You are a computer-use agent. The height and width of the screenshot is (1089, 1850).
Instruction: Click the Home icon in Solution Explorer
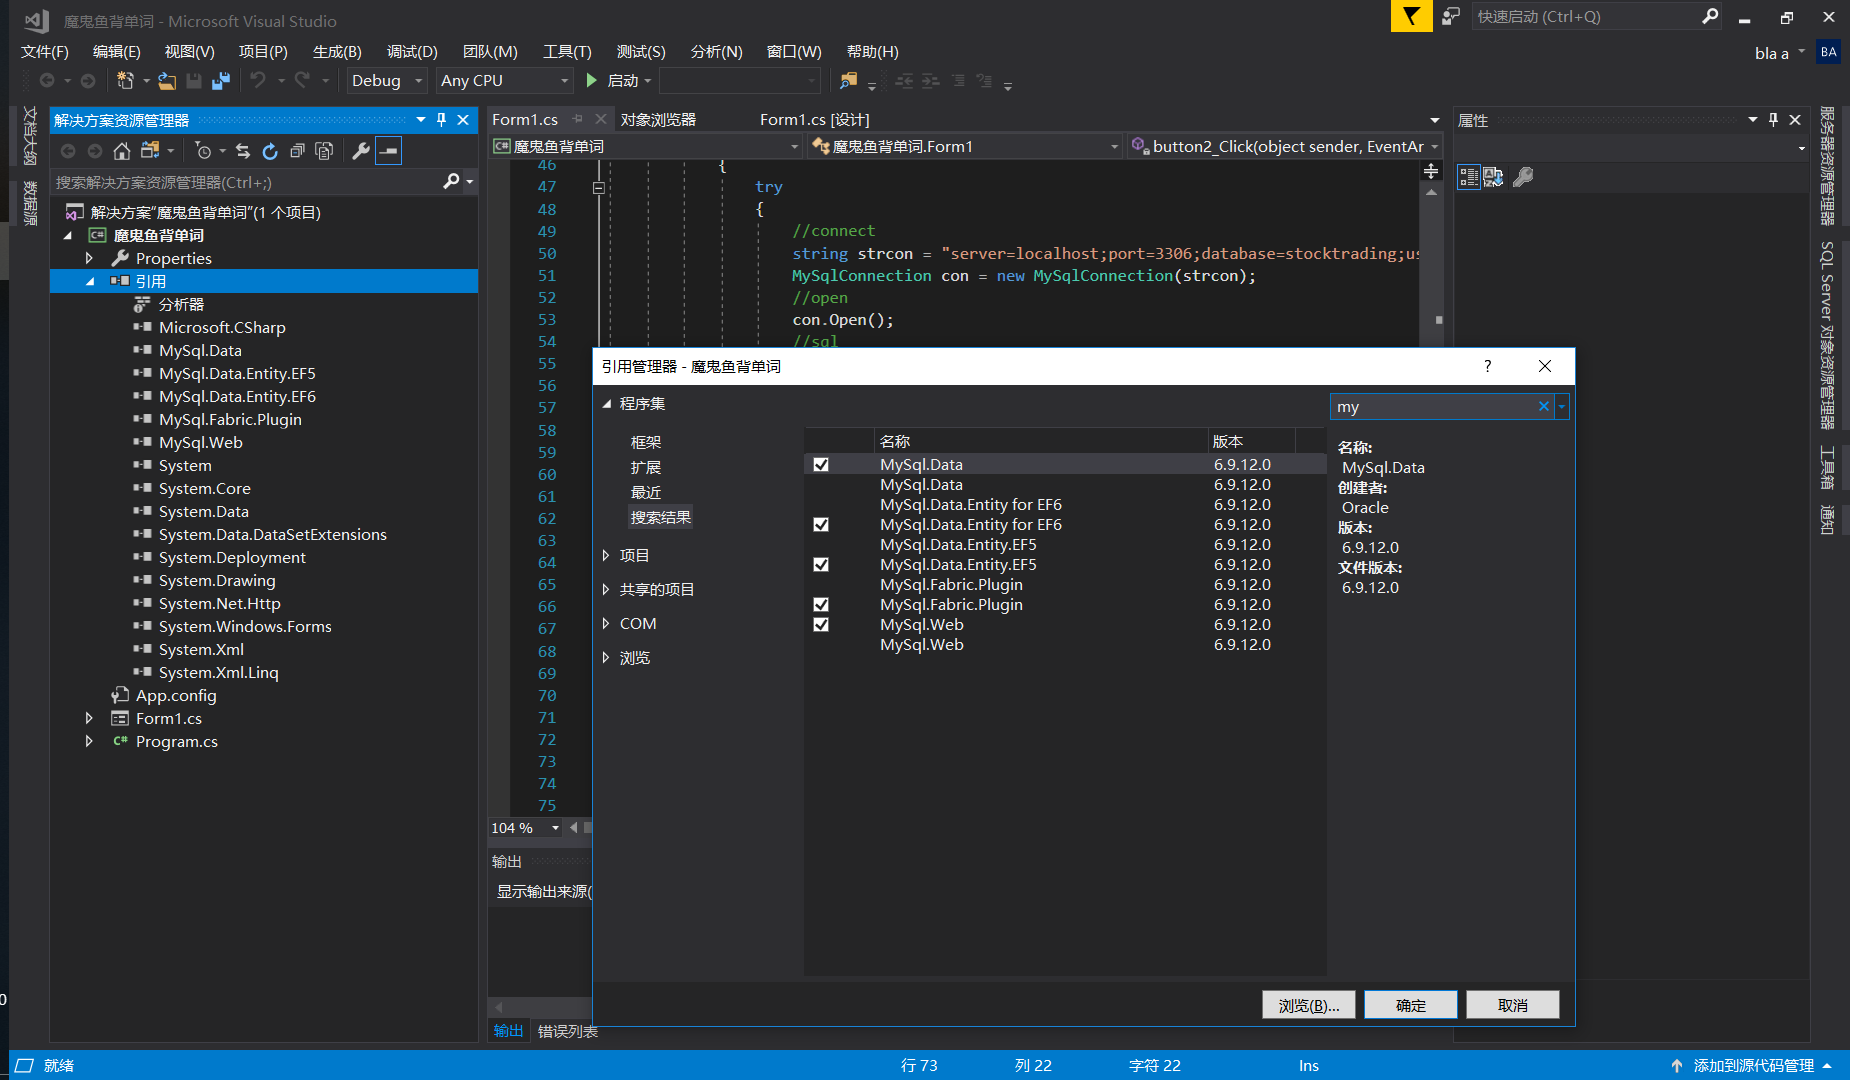[x=121, y=151]
